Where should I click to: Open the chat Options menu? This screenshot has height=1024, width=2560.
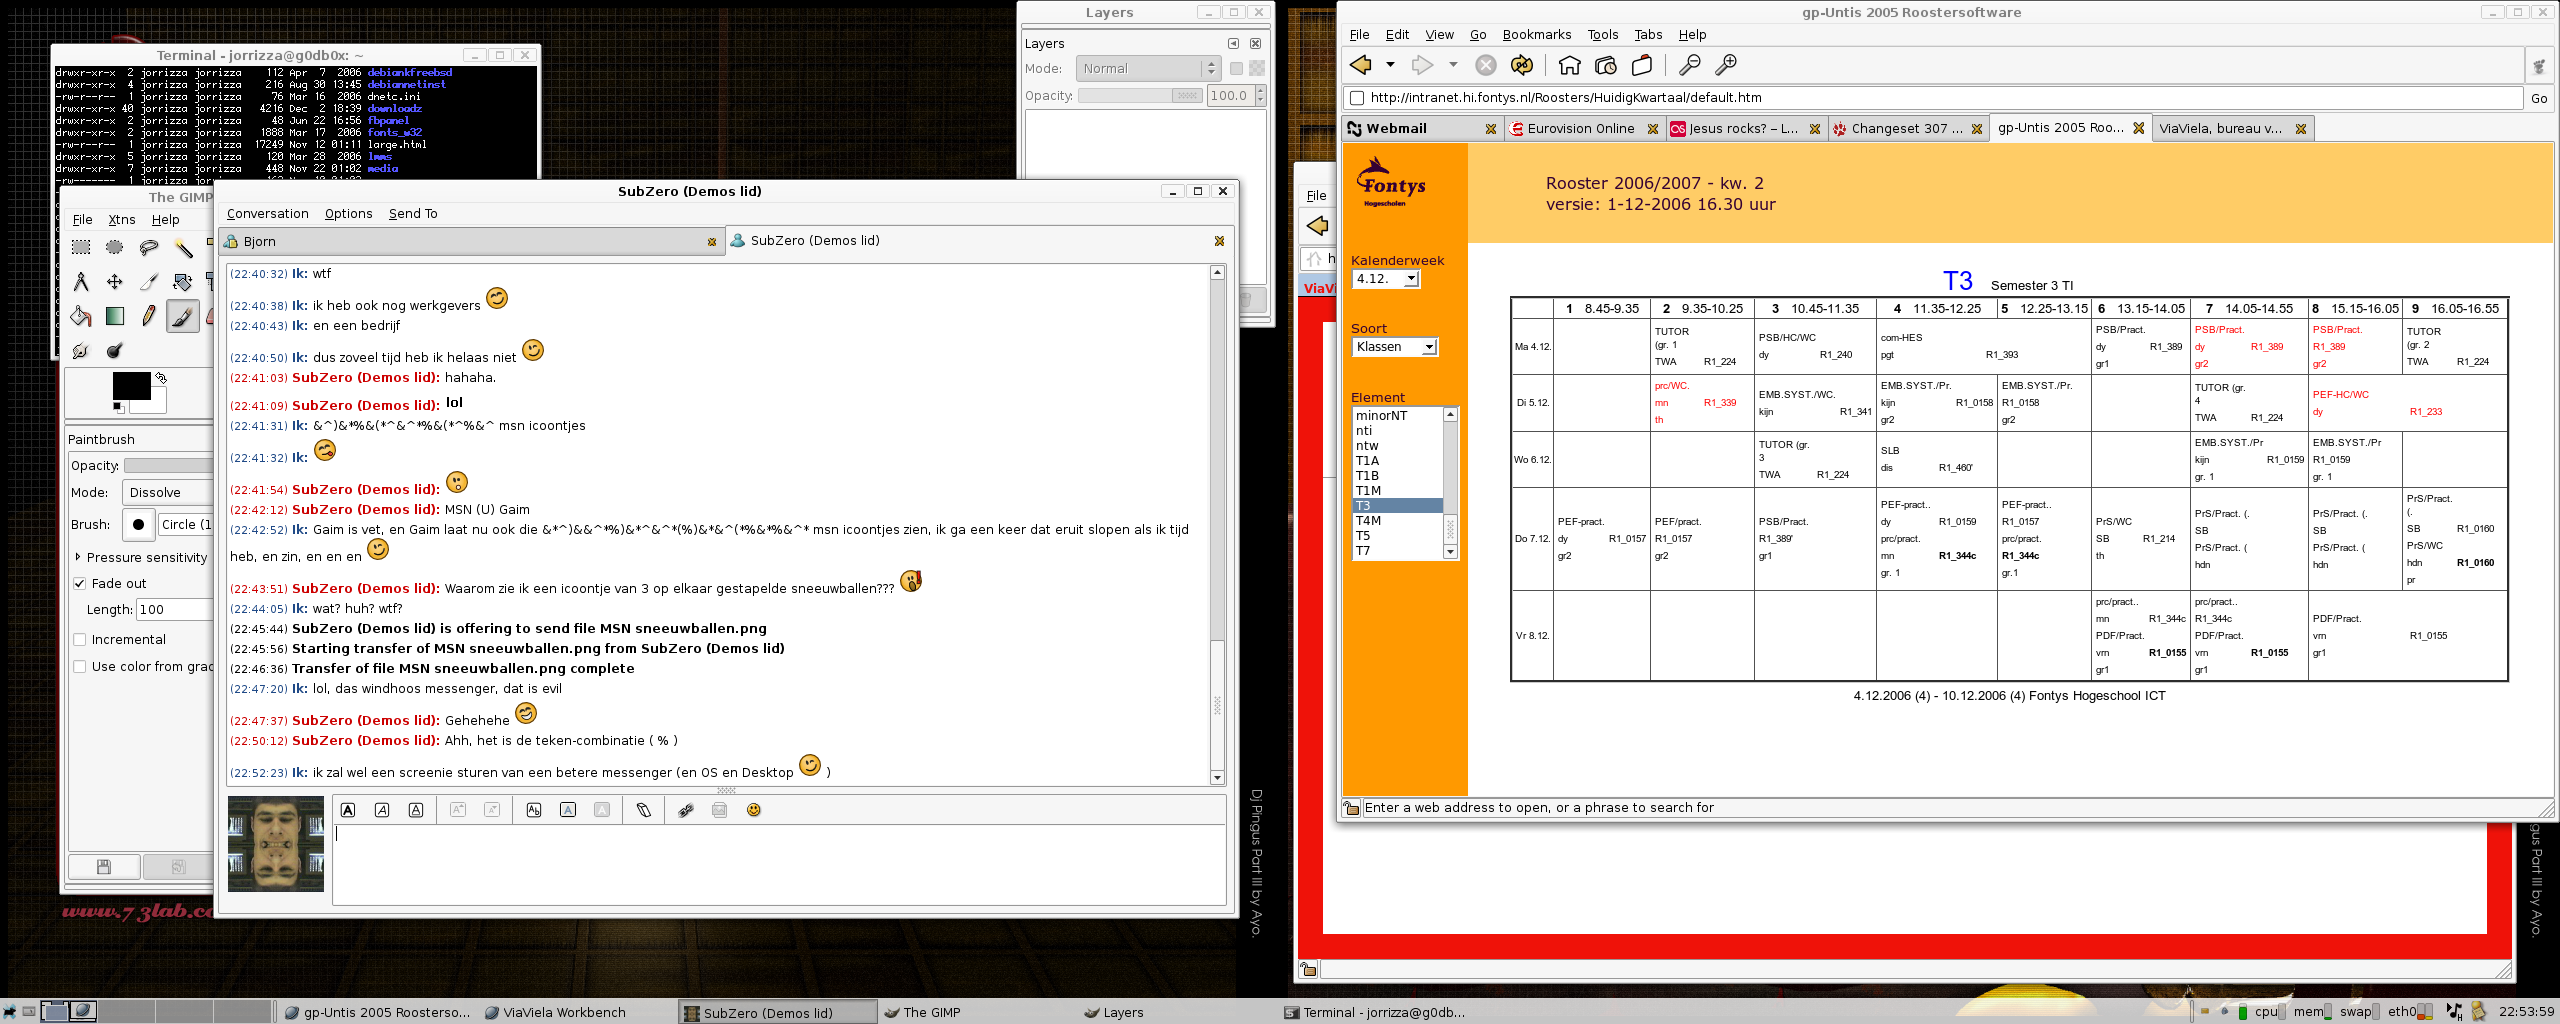(348, 214)
